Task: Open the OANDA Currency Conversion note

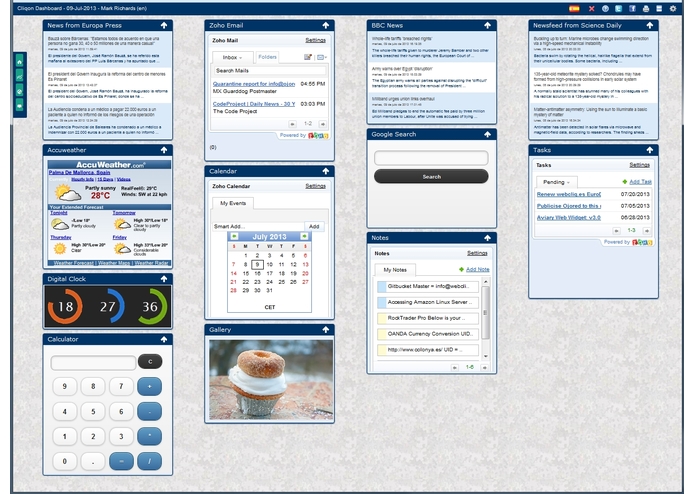Action: 428,335
